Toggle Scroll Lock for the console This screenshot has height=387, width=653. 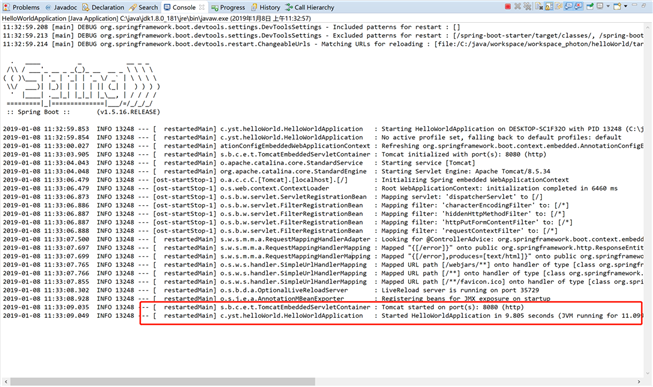click(549, 6)
